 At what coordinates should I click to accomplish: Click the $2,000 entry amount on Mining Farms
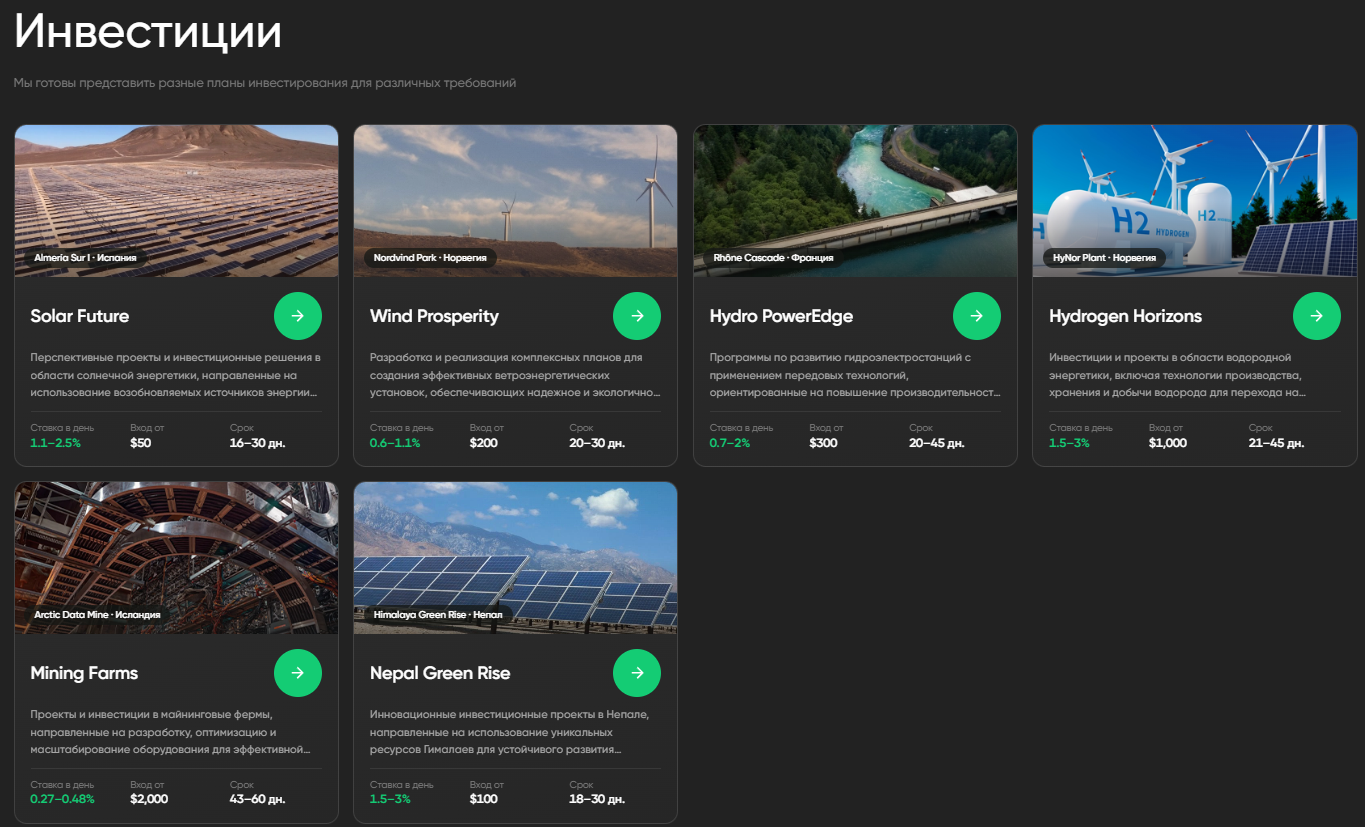pyautogui.click(x=149, y=799)
